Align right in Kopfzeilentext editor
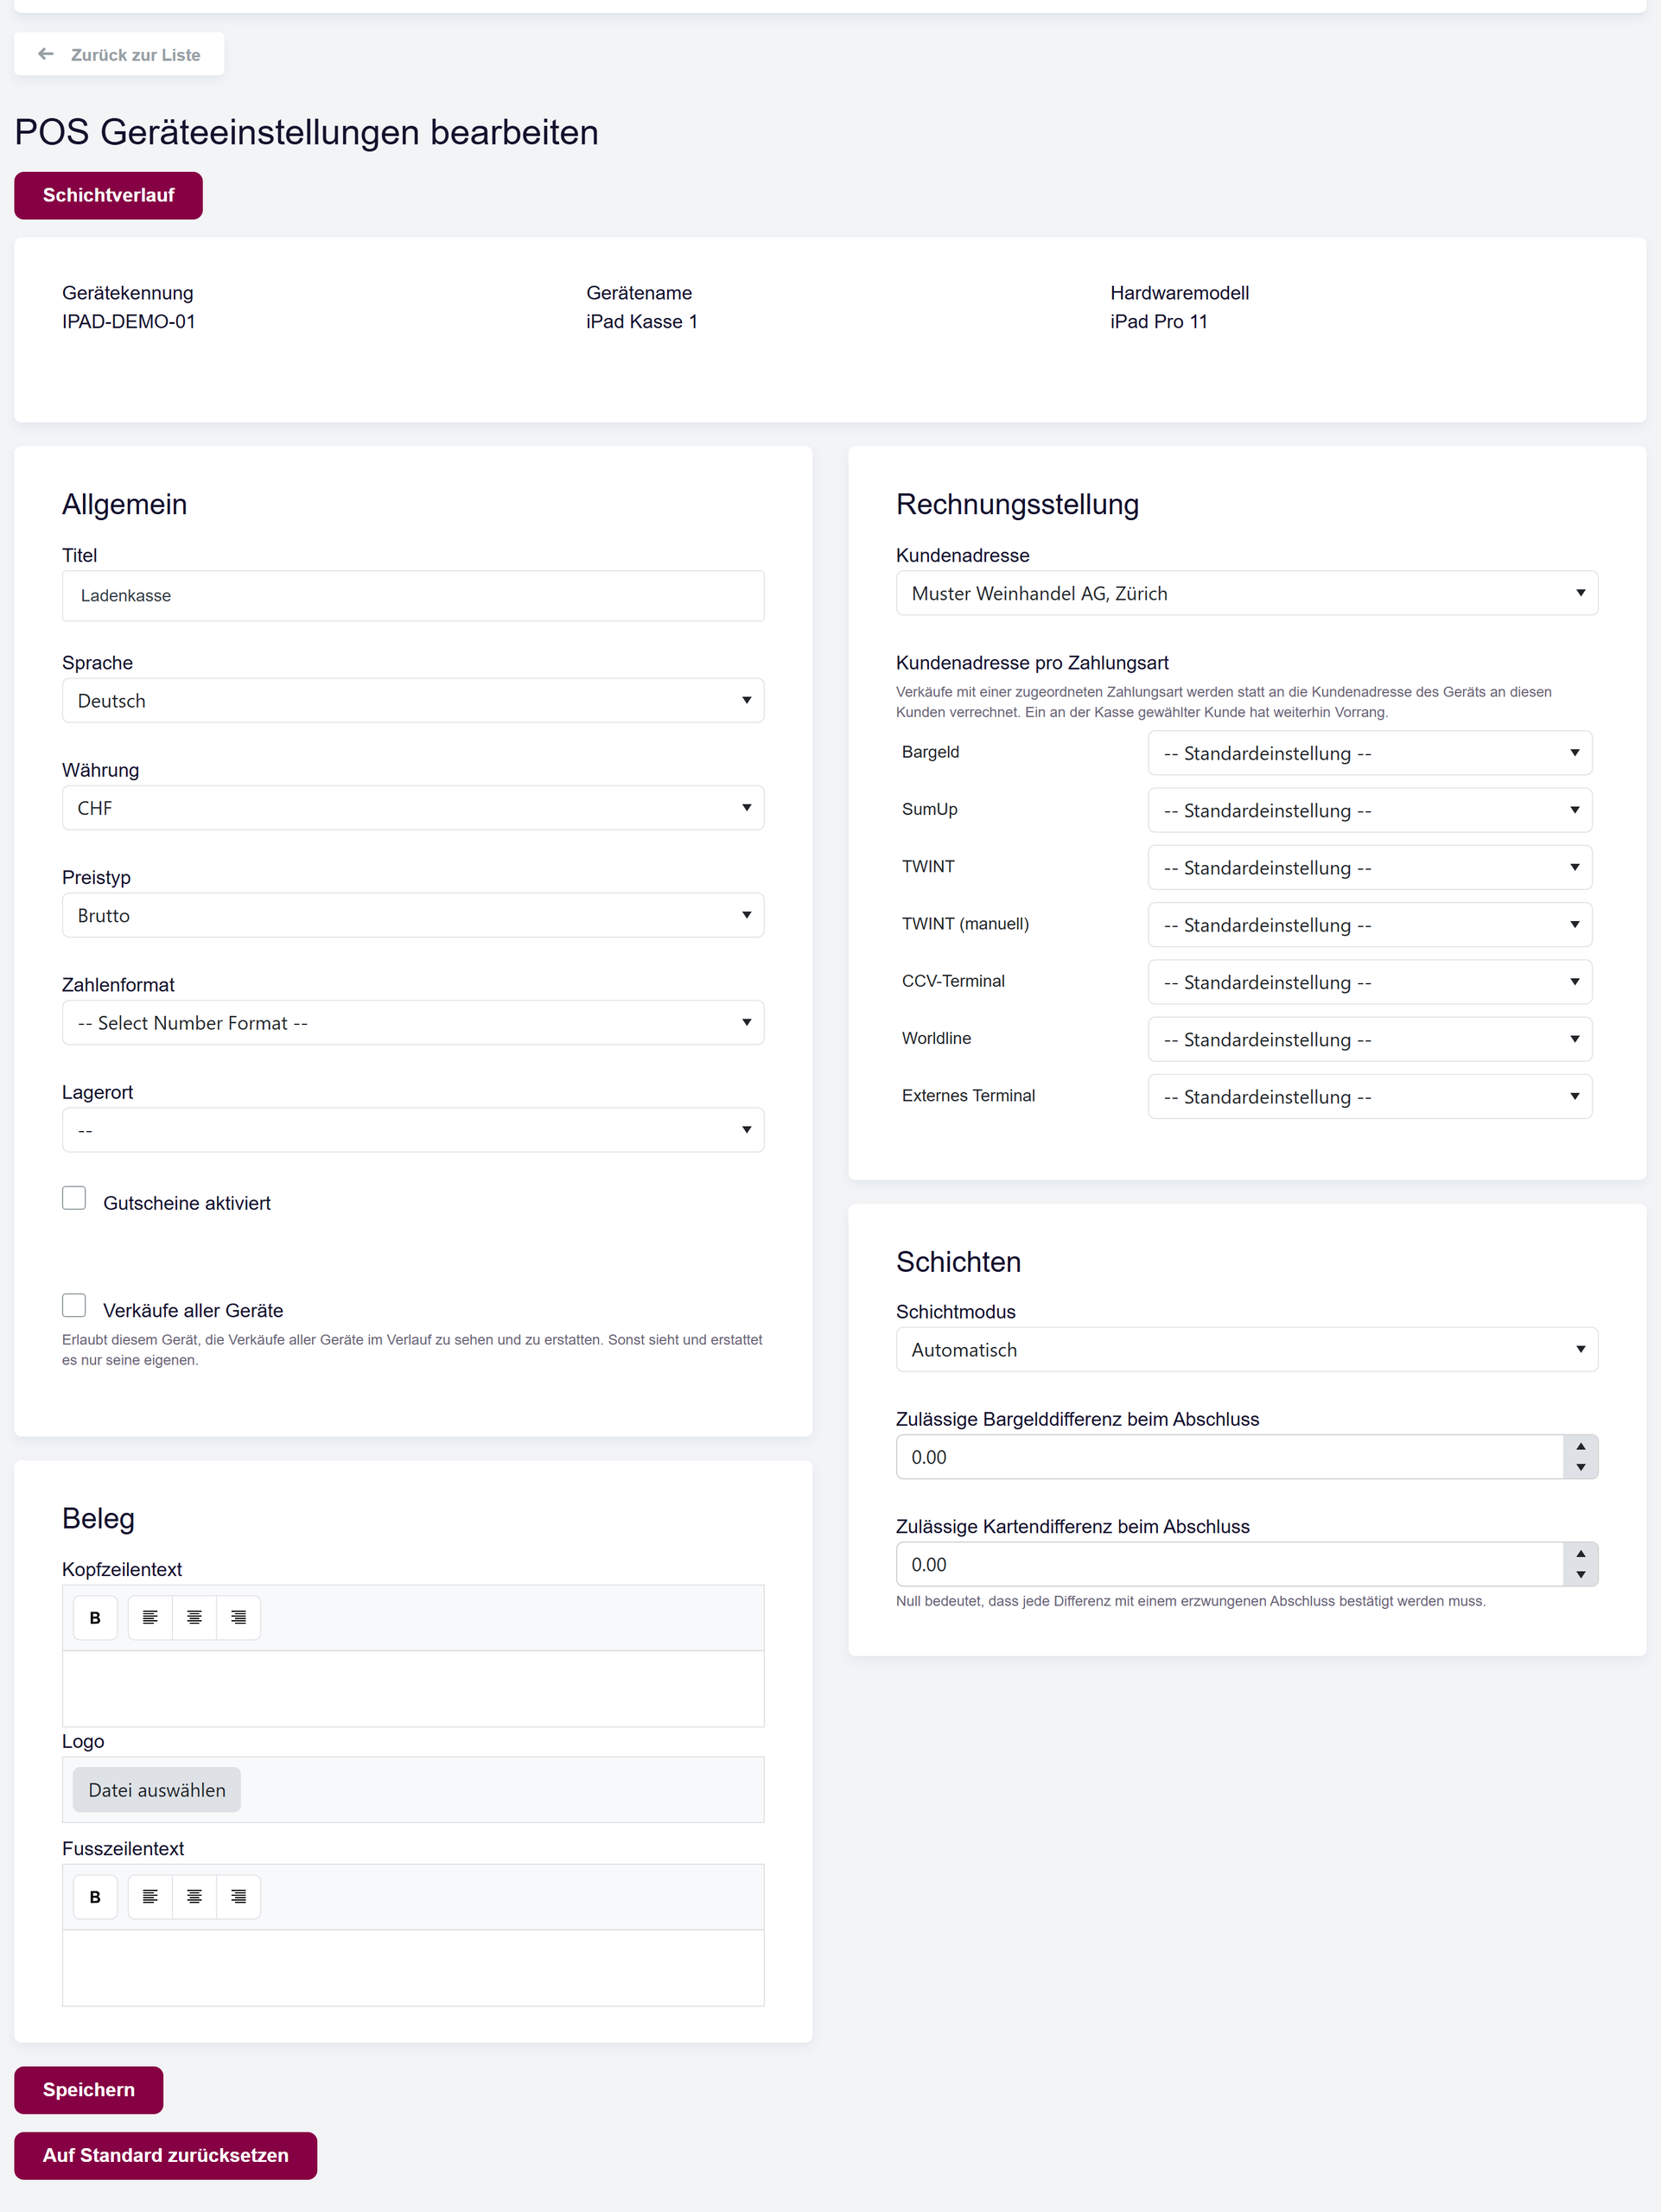 [238, 1617]
